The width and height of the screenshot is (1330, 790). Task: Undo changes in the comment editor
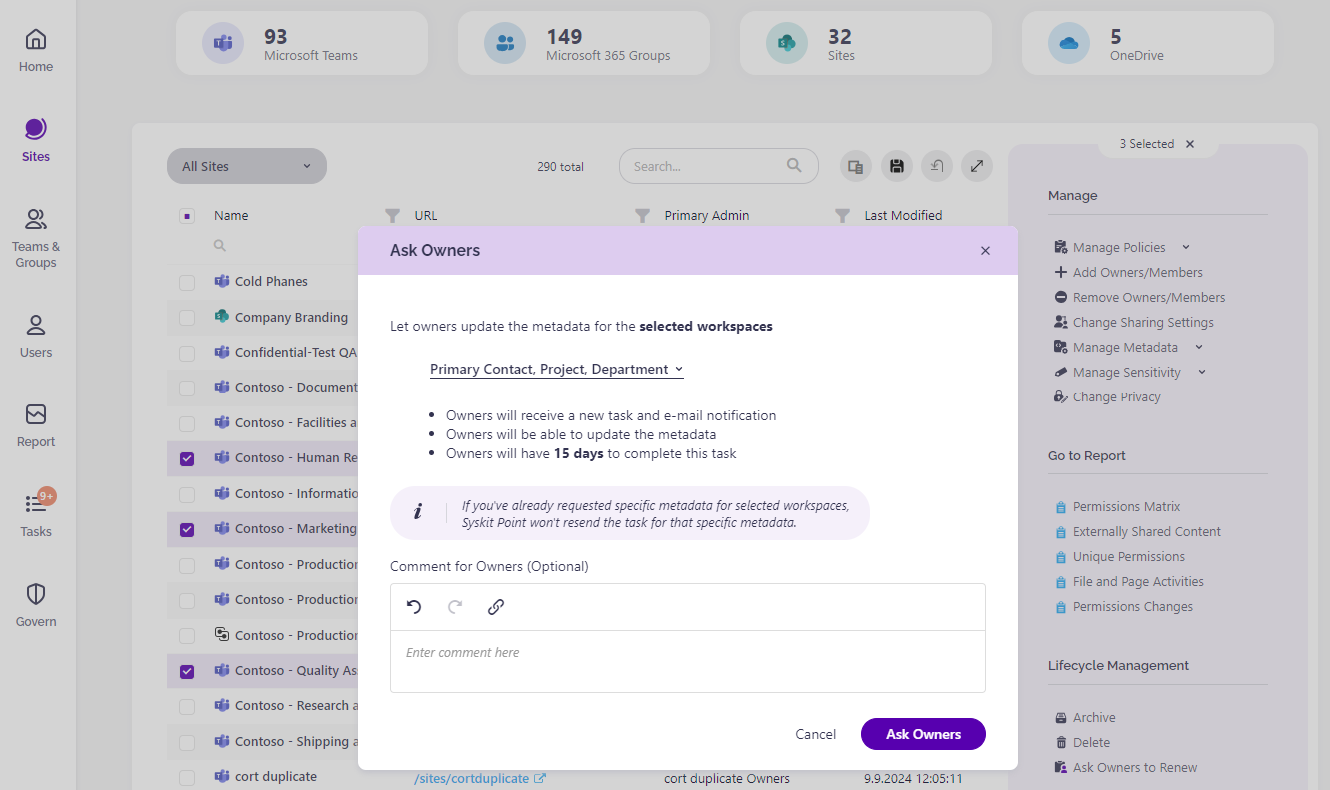click(414, 607)
